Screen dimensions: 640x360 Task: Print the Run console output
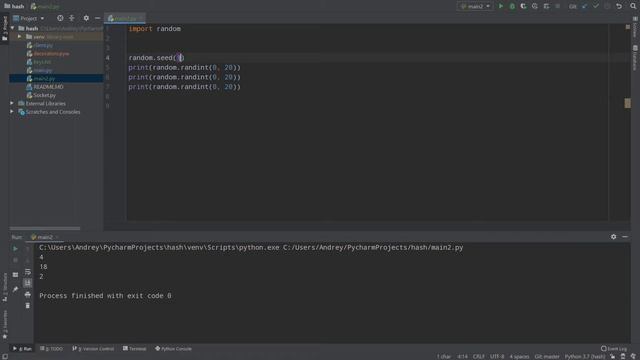pyautogui.click(x=28, y=294)
